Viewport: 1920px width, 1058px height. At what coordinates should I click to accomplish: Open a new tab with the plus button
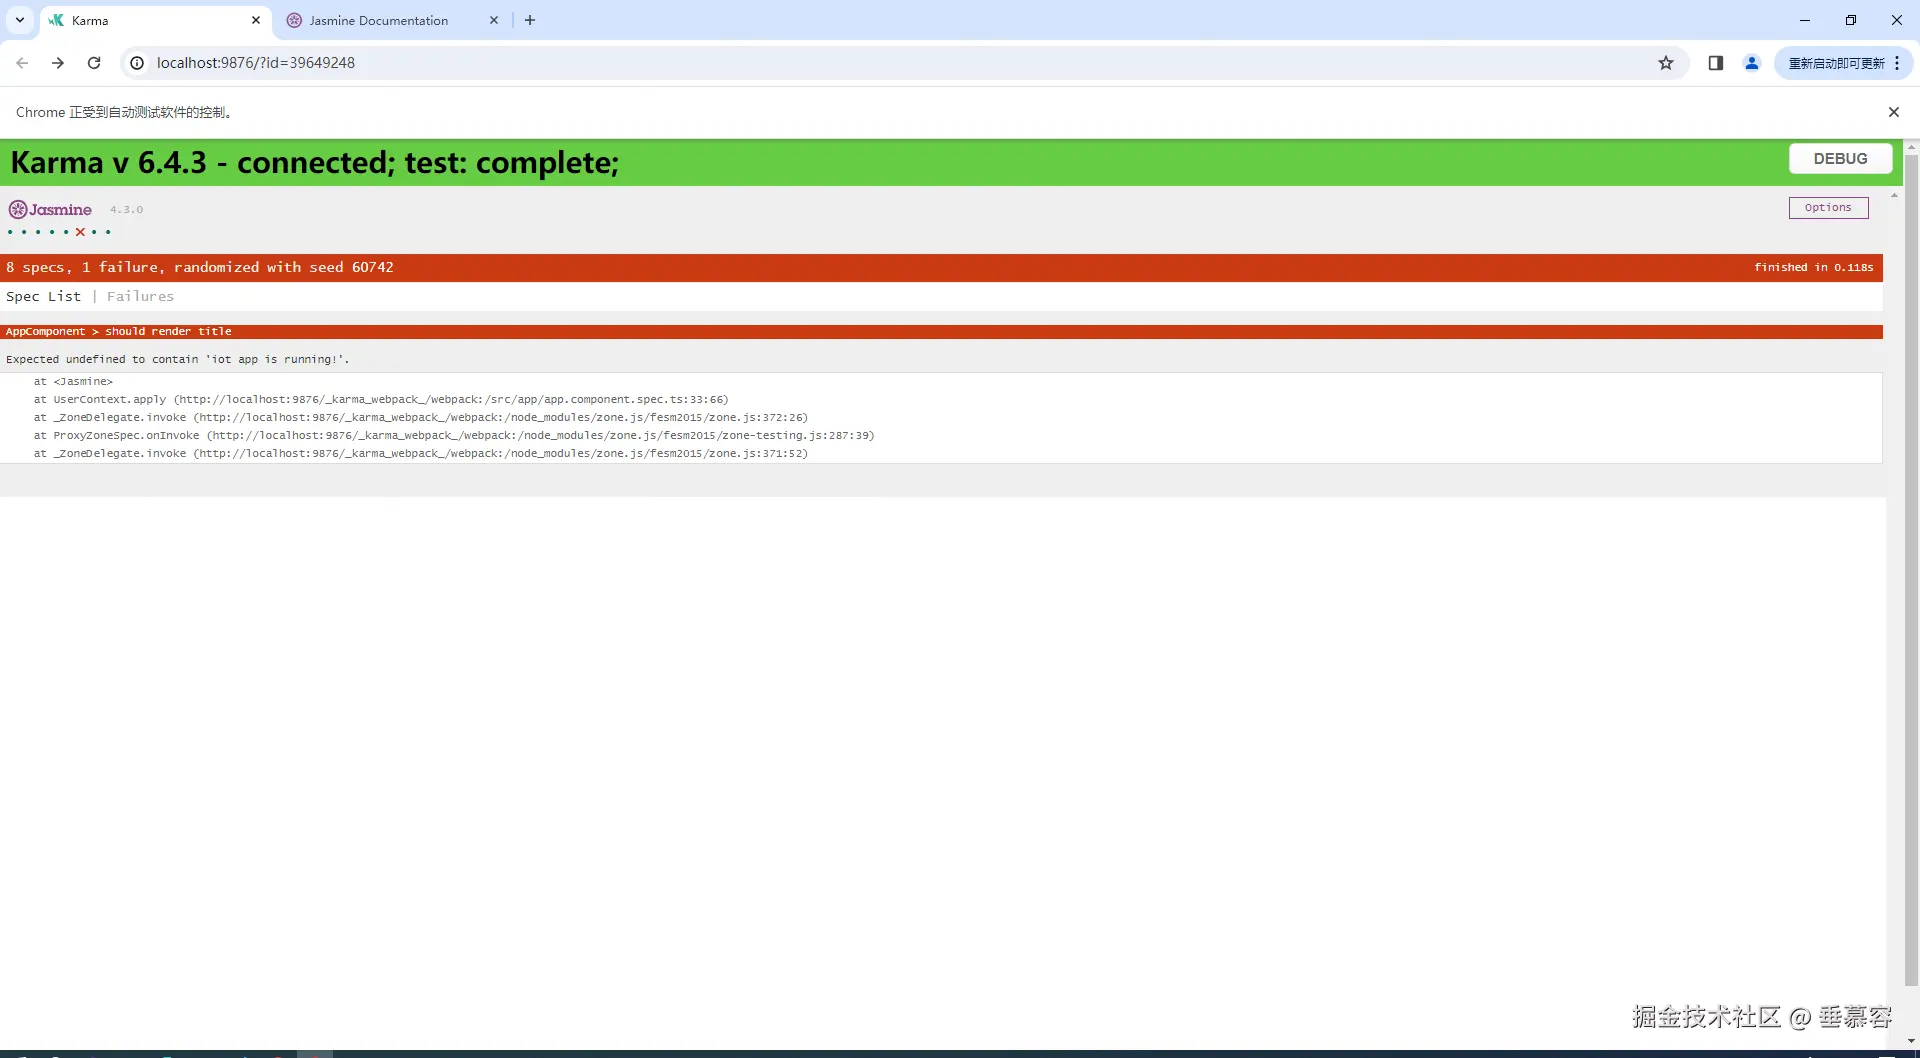click(x=530, y=20)
